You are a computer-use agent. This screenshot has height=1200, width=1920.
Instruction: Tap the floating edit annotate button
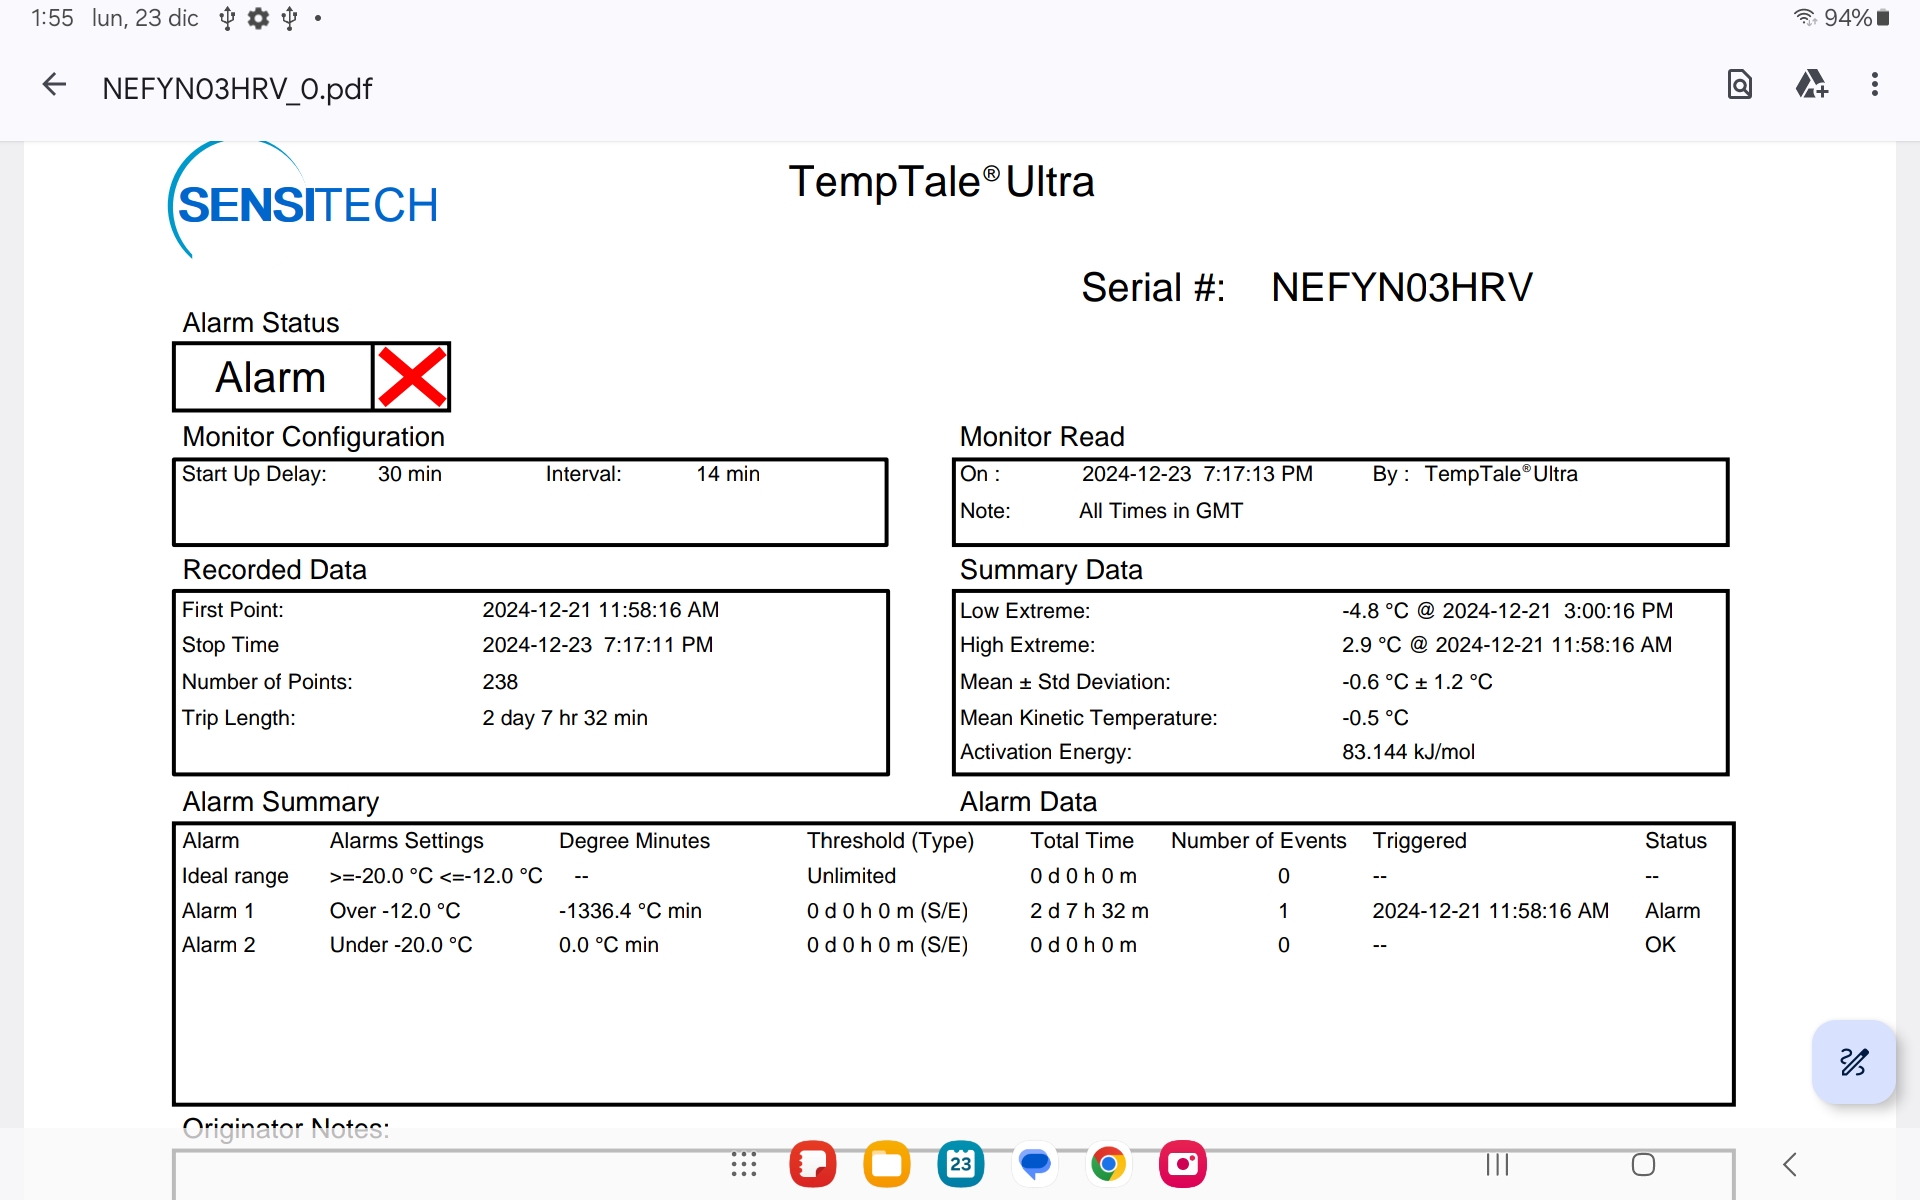1854,1062
